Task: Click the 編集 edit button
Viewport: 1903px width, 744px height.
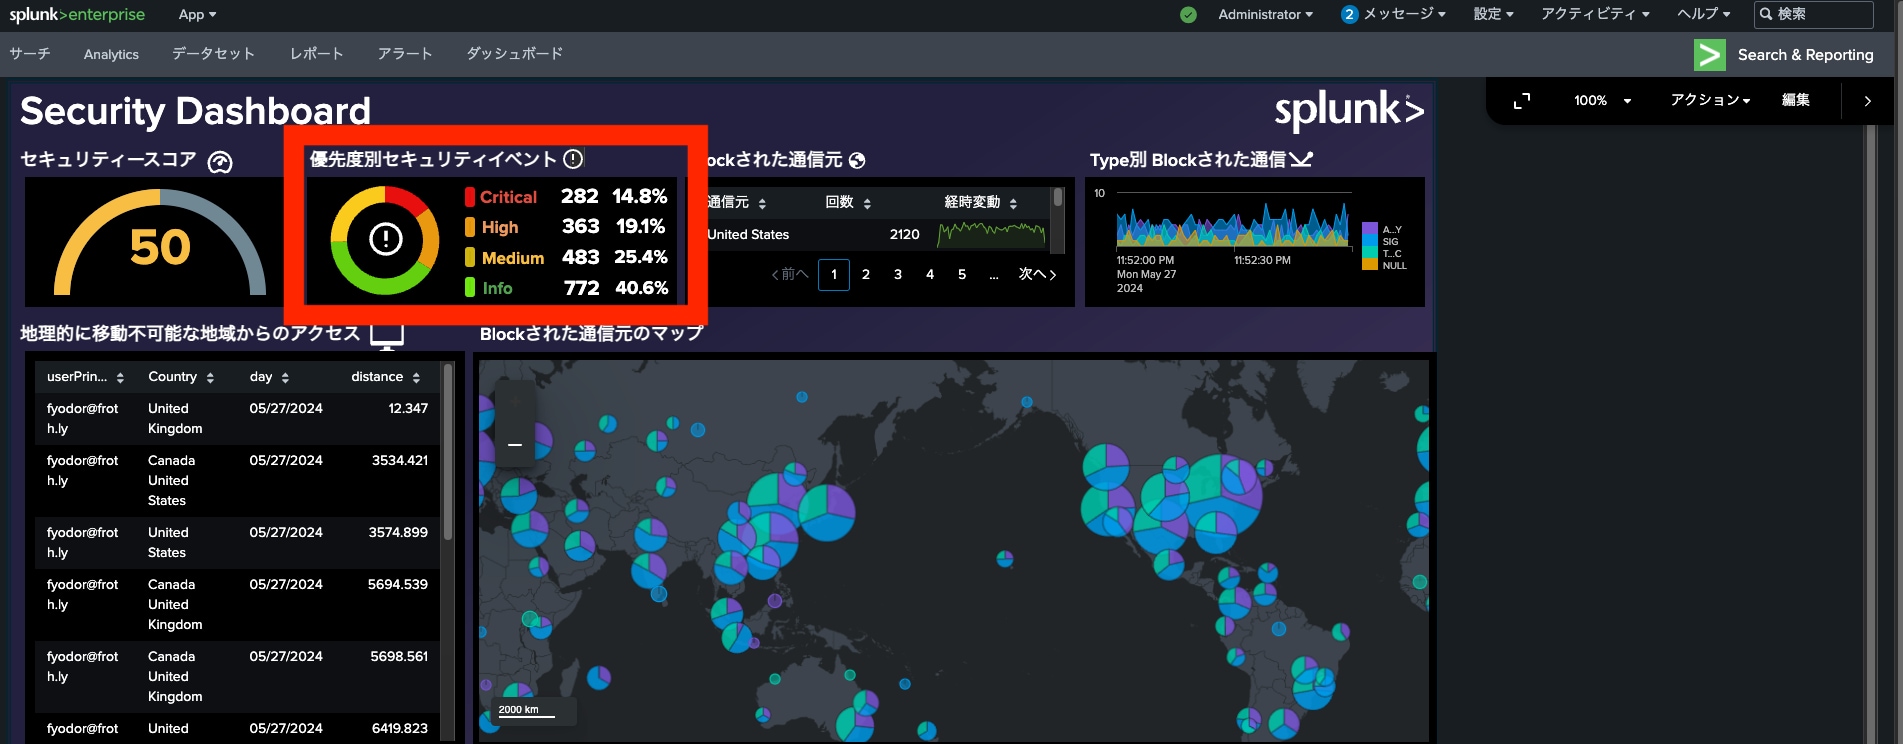Action: pyautogui.click(x=1796, y=100)
